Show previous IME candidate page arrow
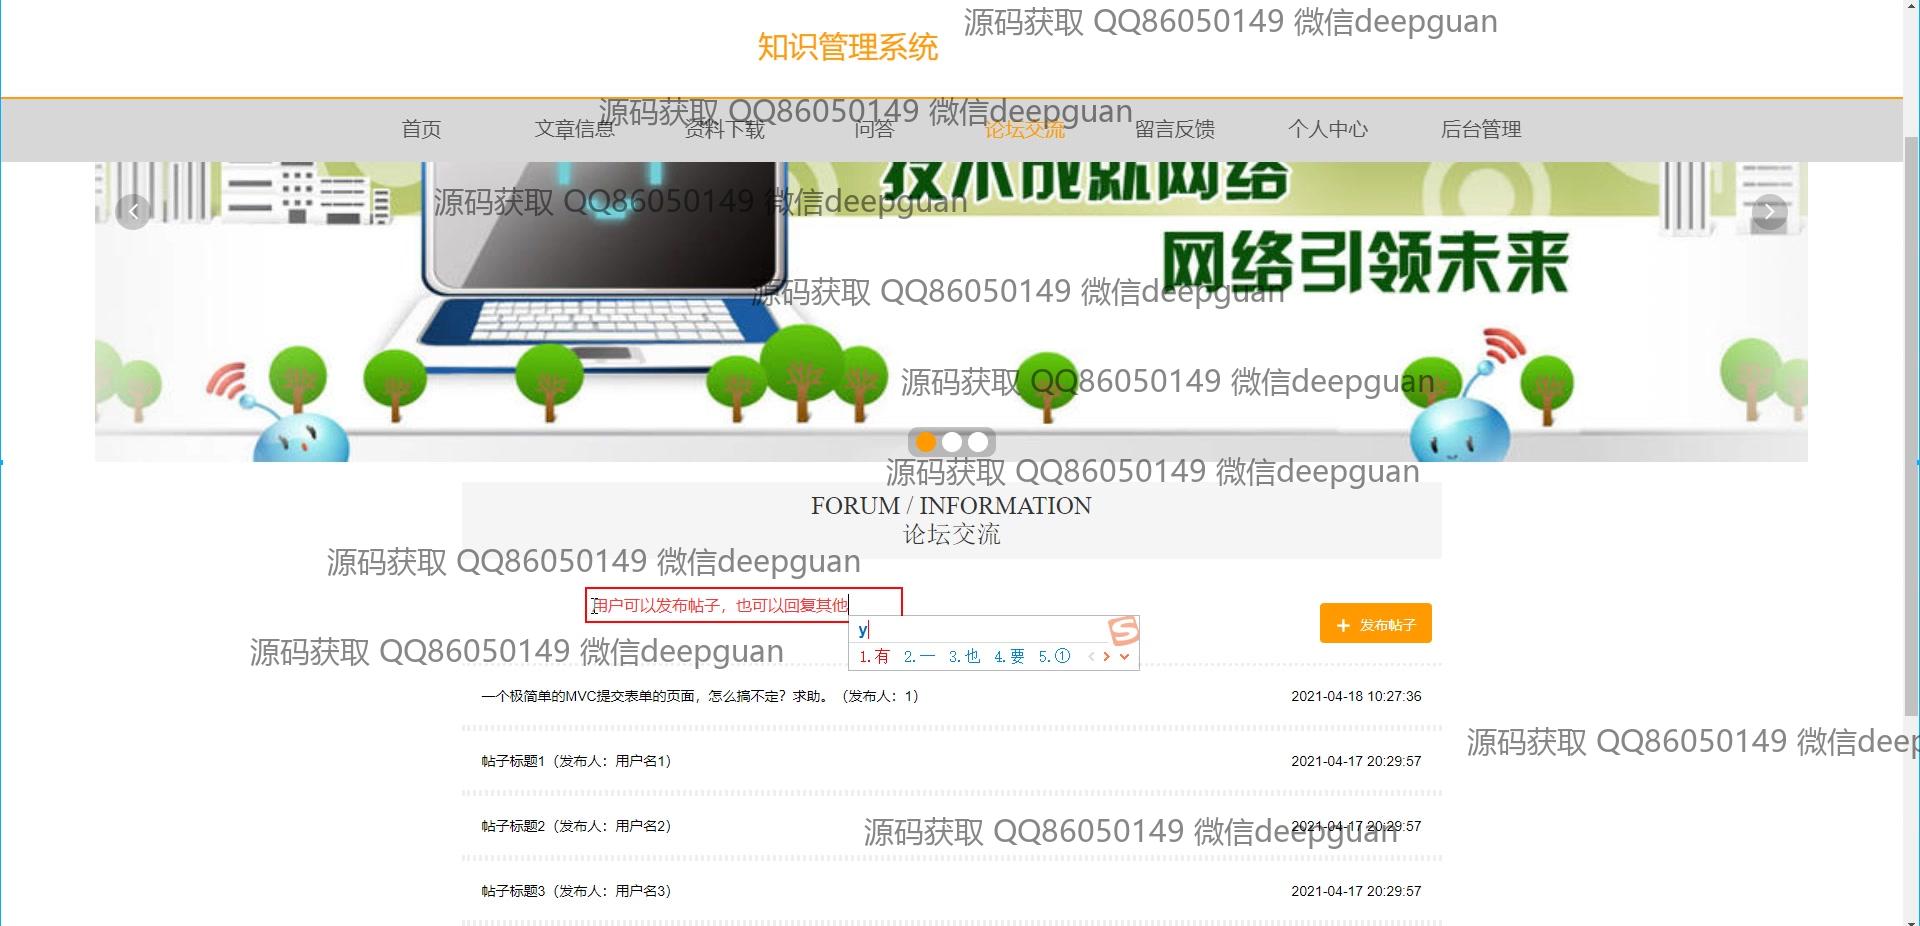 (x=1091, y=657)
